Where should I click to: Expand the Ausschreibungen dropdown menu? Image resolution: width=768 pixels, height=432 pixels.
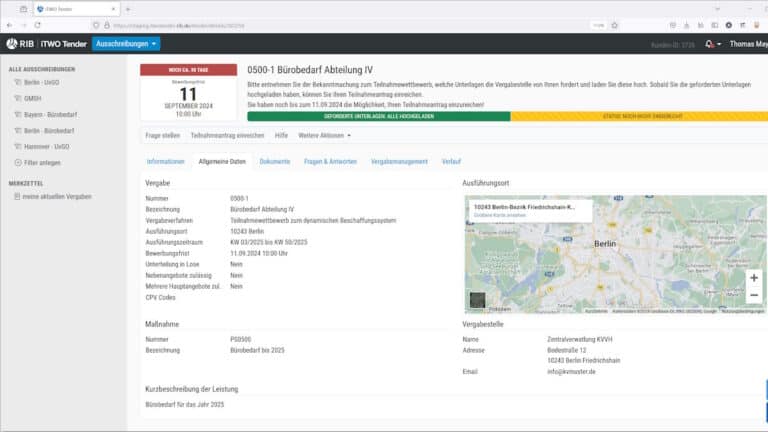[125, 44]
